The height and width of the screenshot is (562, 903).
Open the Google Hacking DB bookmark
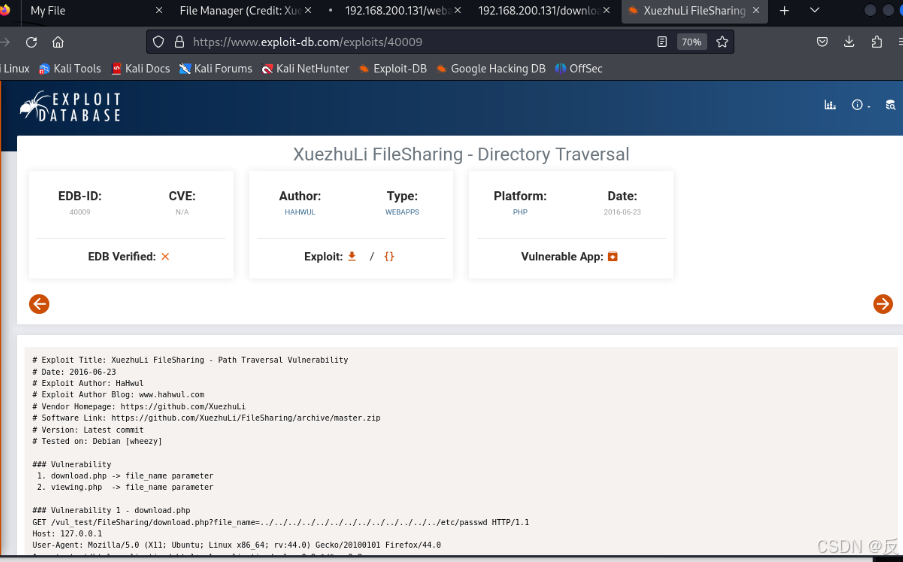point(491,69)
